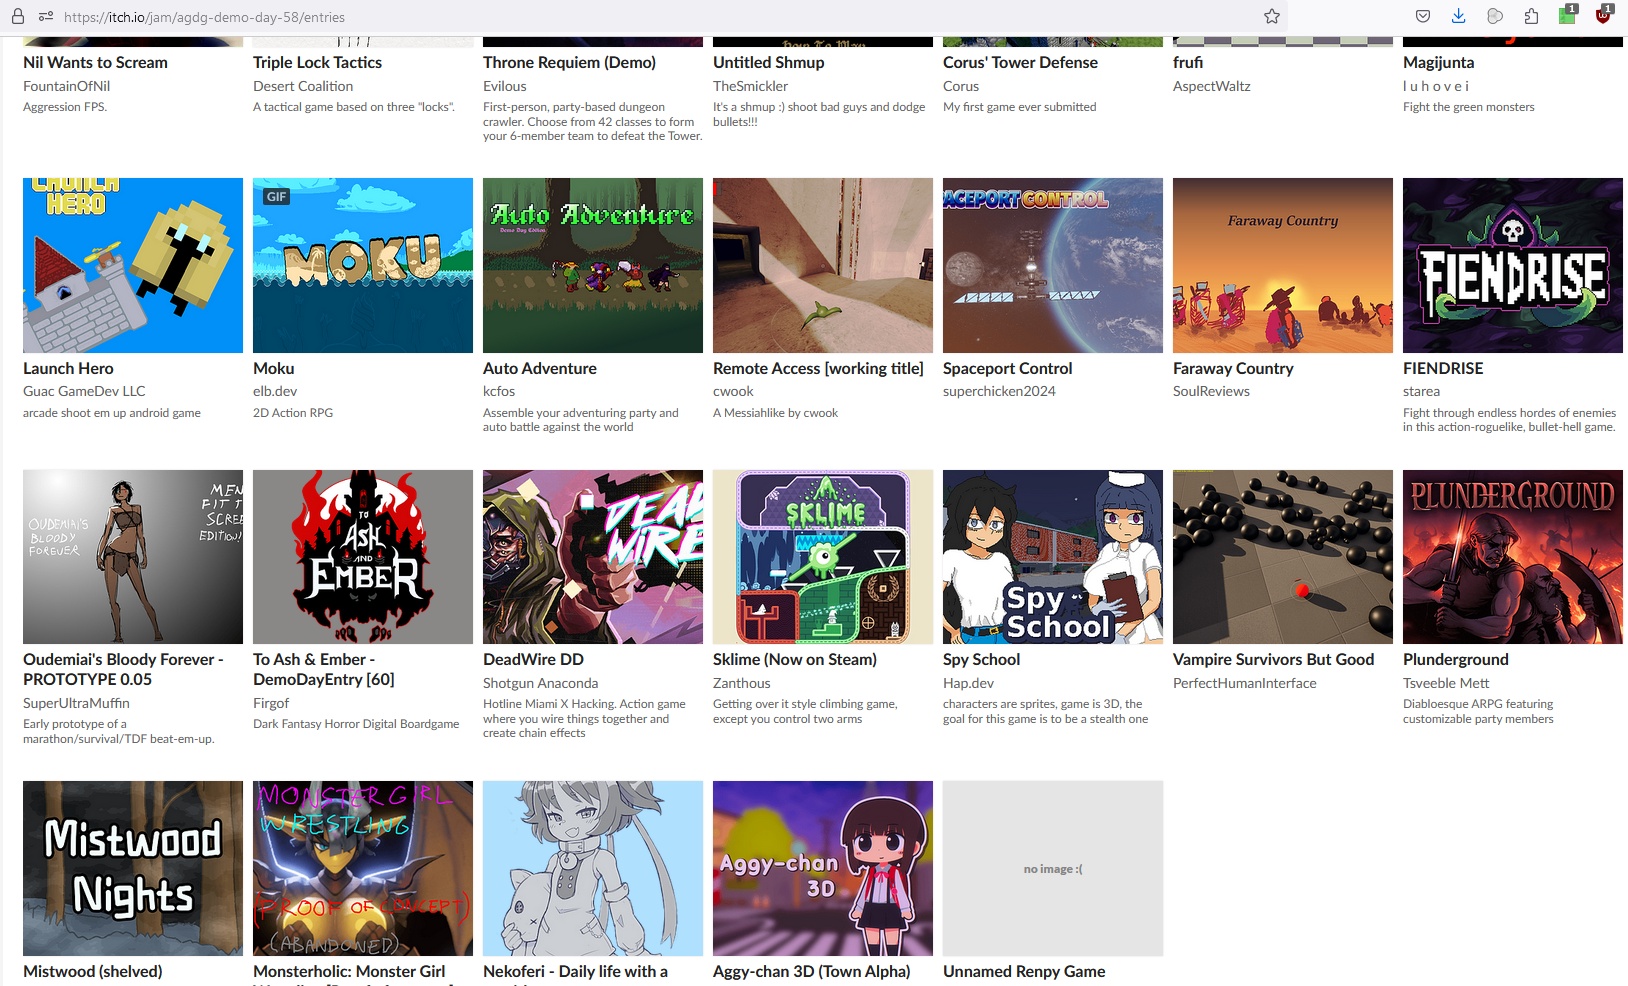Image resolution: width=1628 pixels, height=986 pixels.
Task: Open the frufi game title link
Action: (1188, 62)
